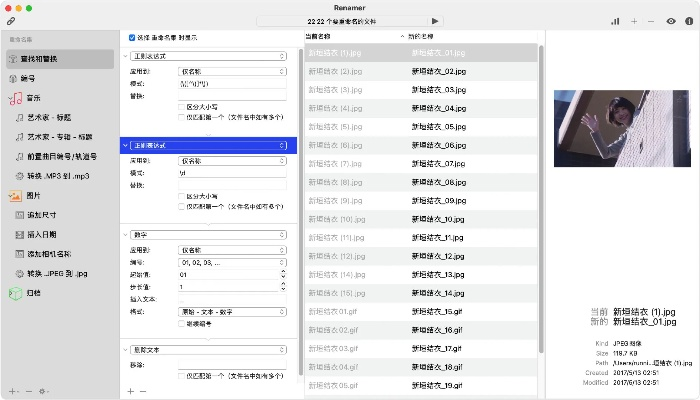Toggle the eye preview icon
Viewport: 700px width, 400px height.
(671, 21)
